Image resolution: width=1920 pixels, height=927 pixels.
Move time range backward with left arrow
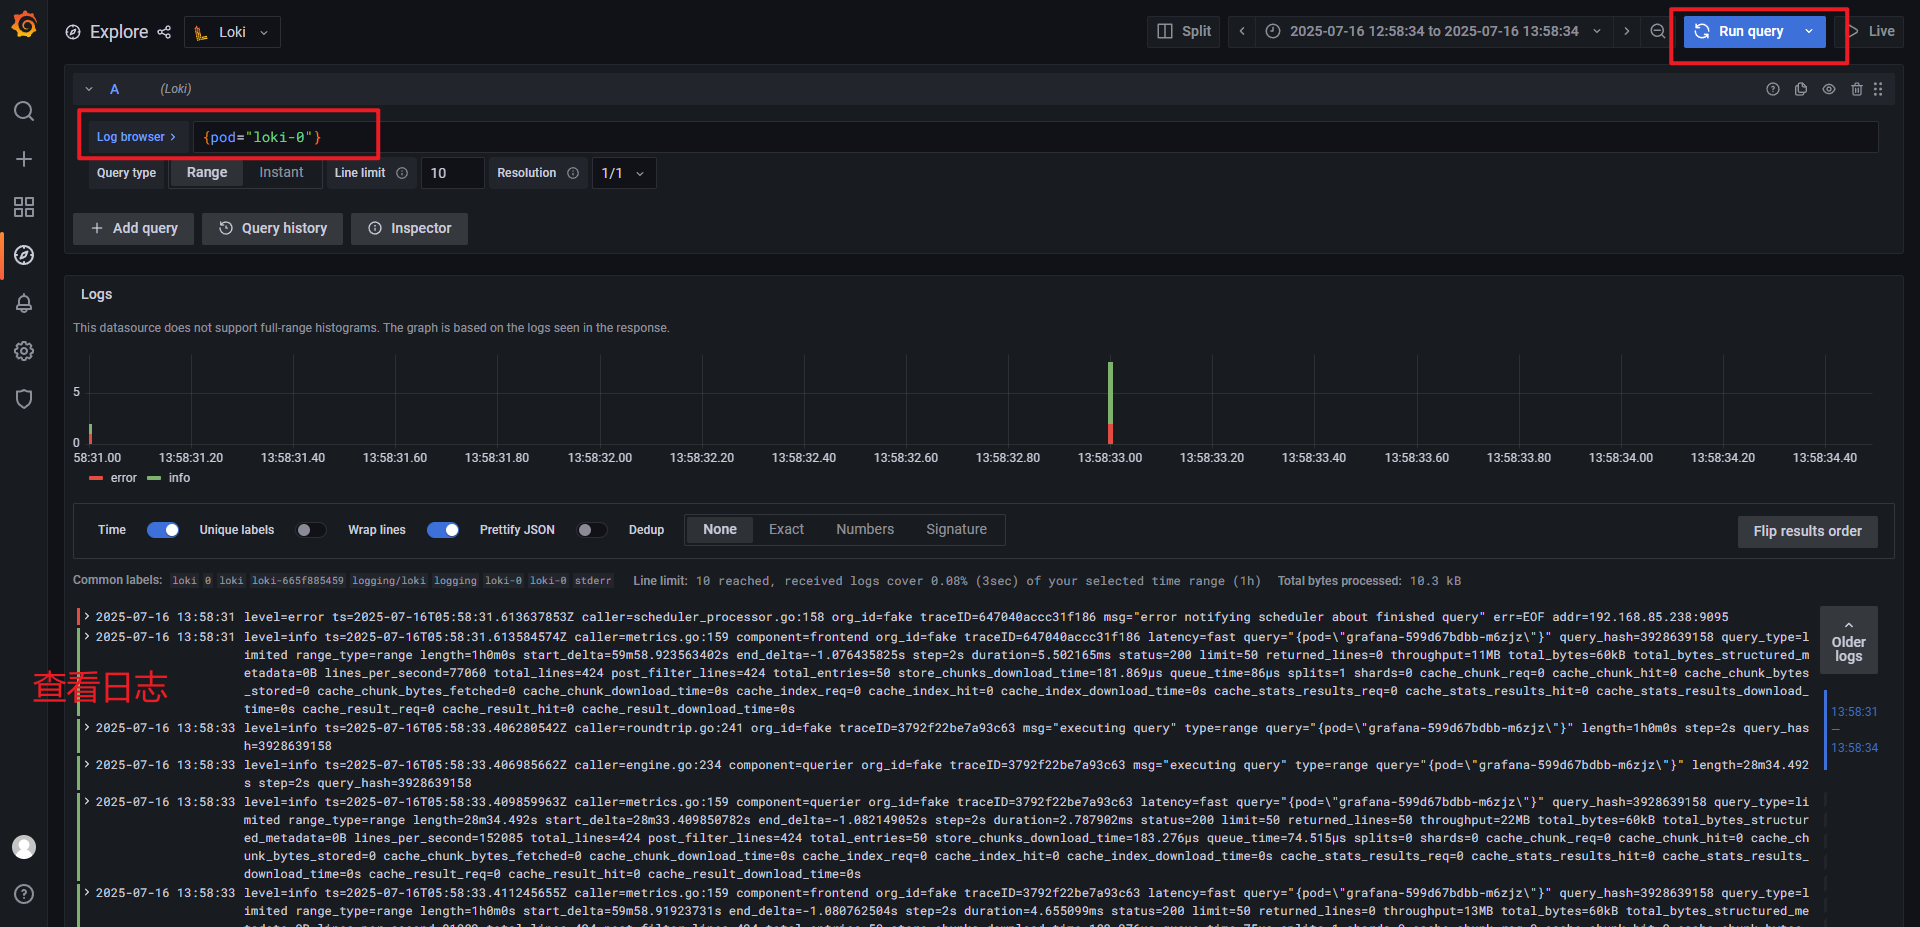(1242, 31)
